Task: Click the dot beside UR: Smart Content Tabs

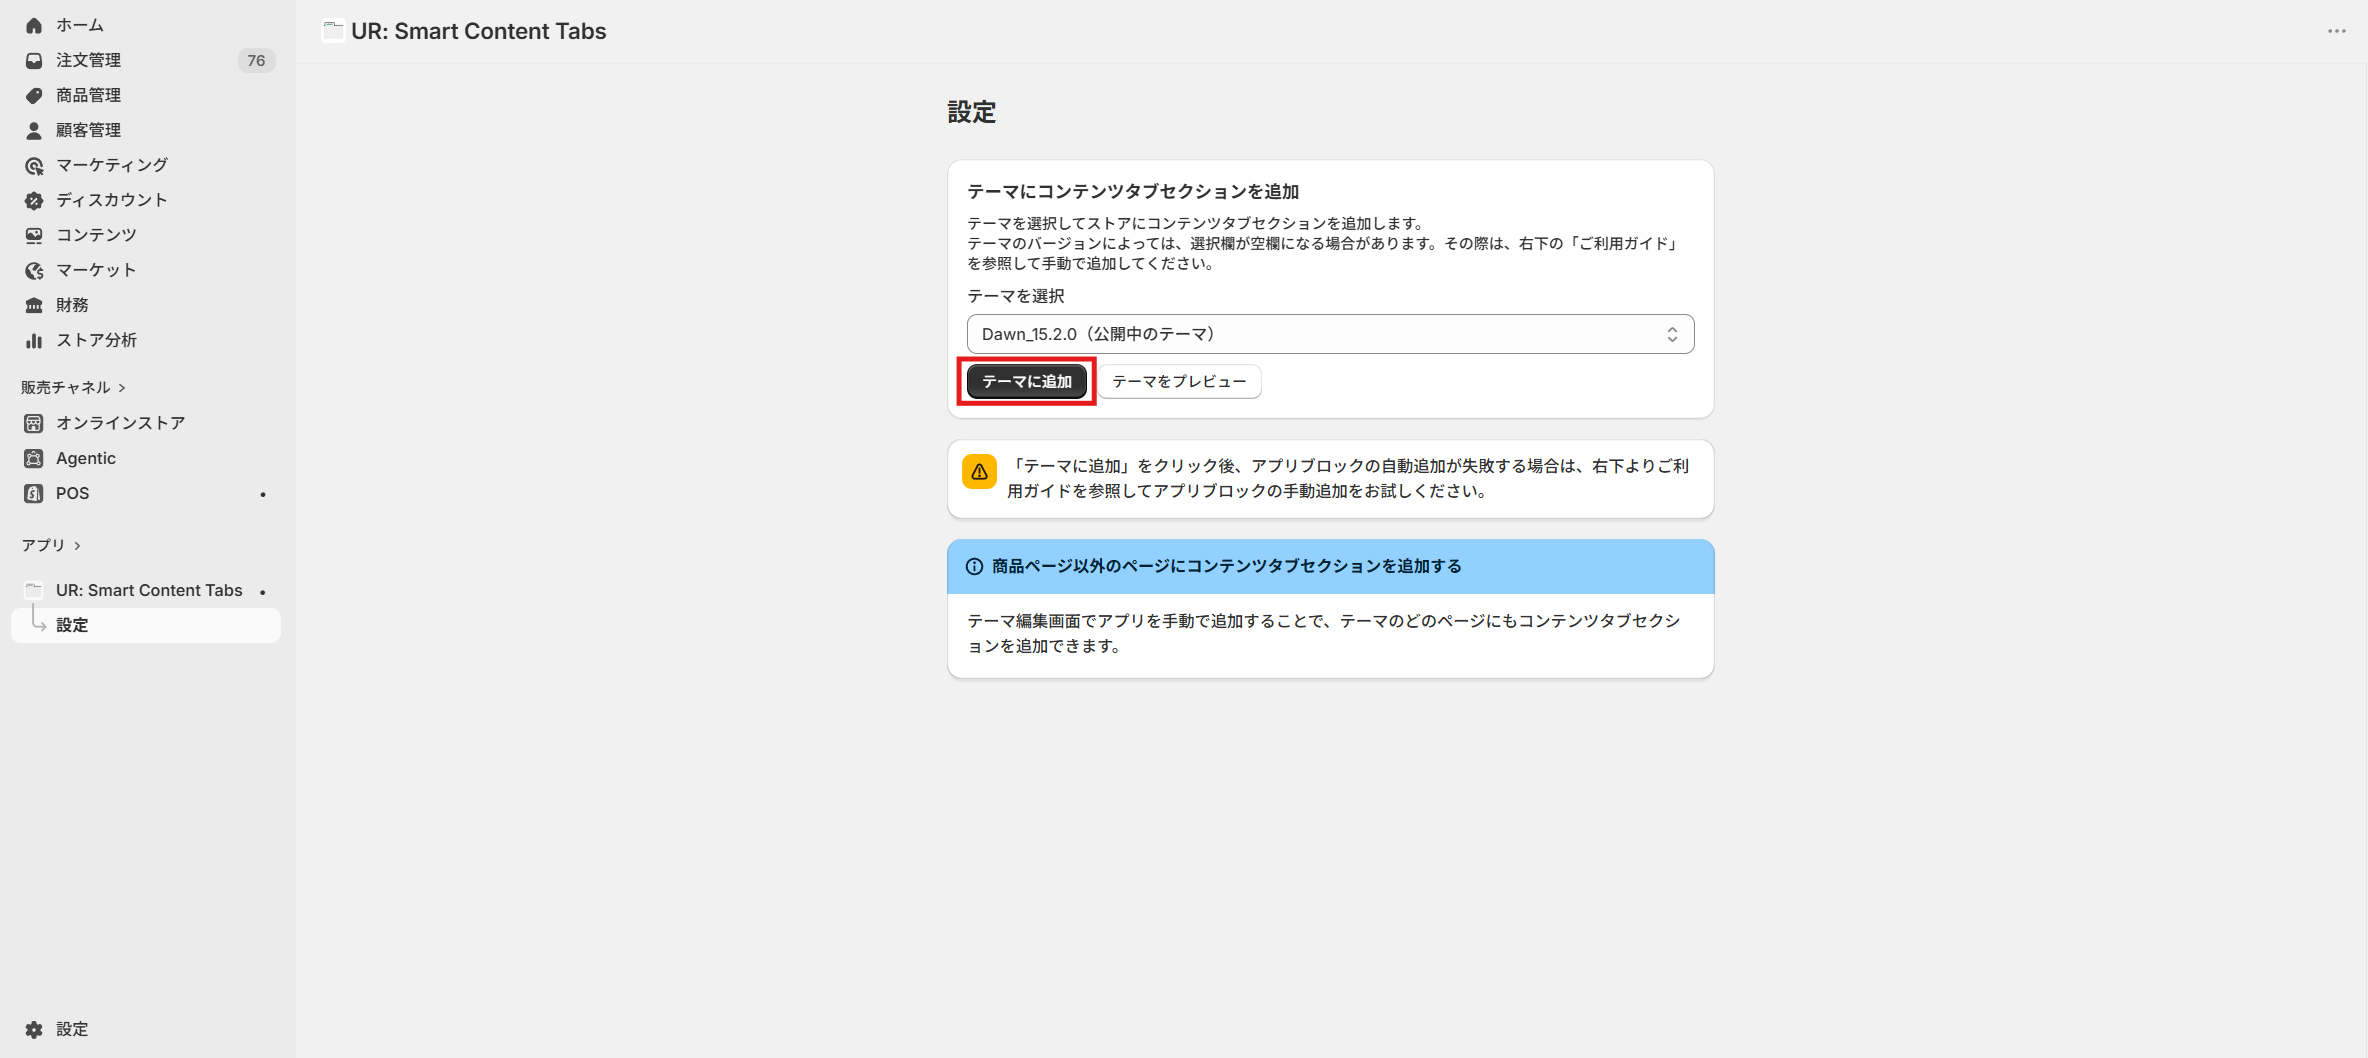Action: [x=263, y=592]
